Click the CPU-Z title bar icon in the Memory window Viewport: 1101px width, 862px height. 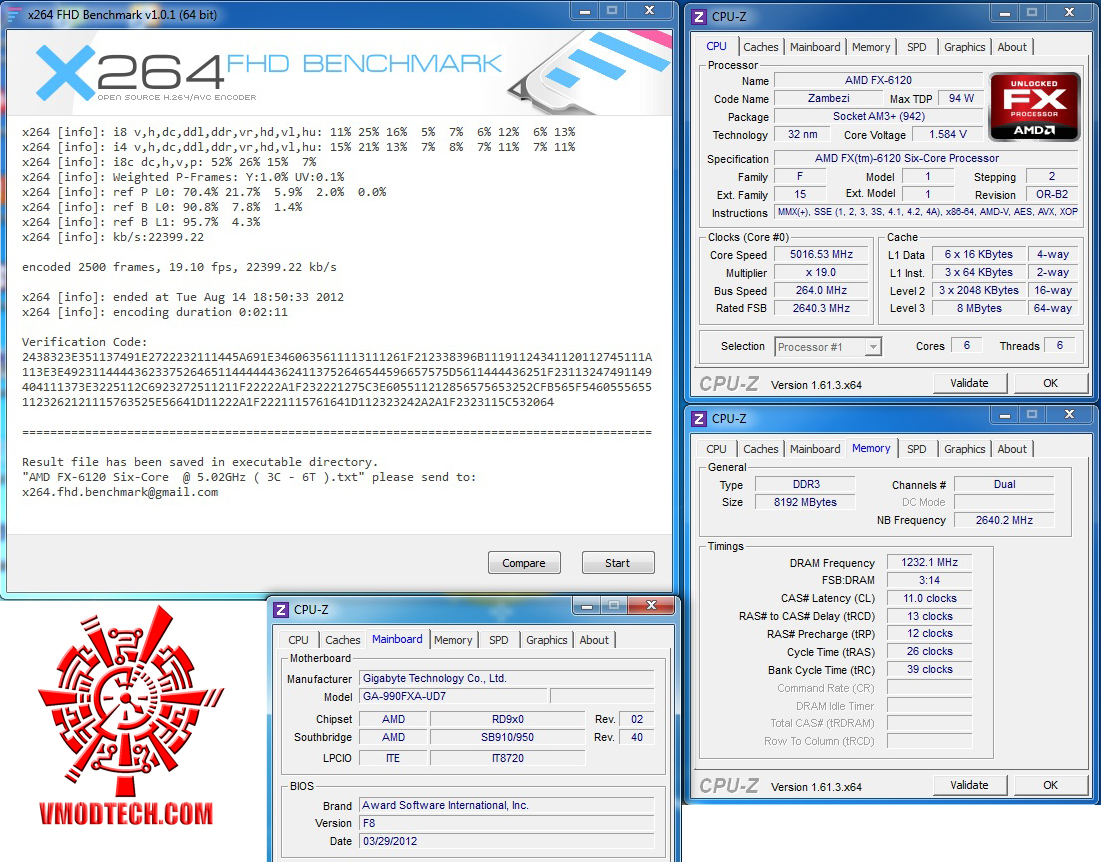click(x=699, y=418)
